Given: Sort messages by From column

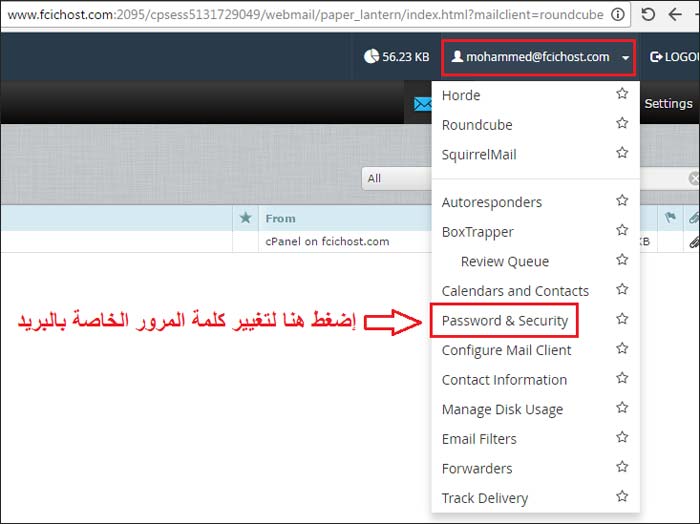Looking at the screenshot, I should [x=280, y=218].
